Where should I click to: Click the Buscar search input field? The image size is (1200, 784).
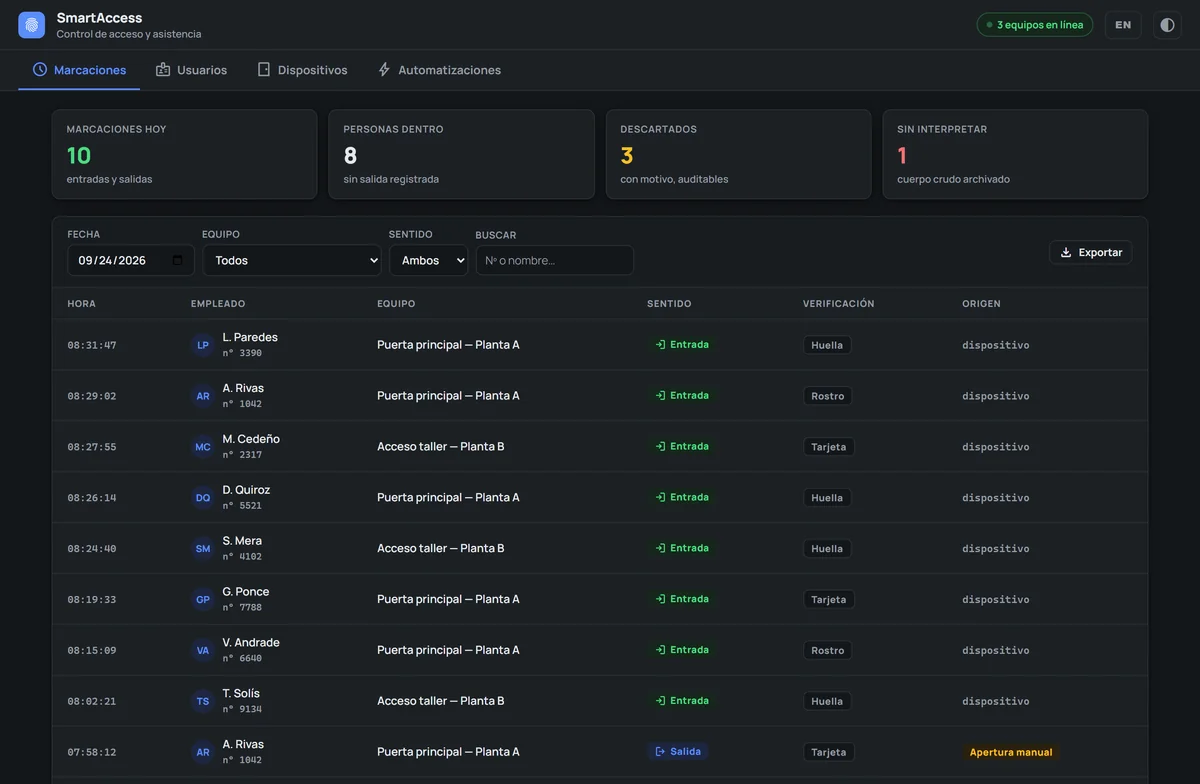coord(554,260)
